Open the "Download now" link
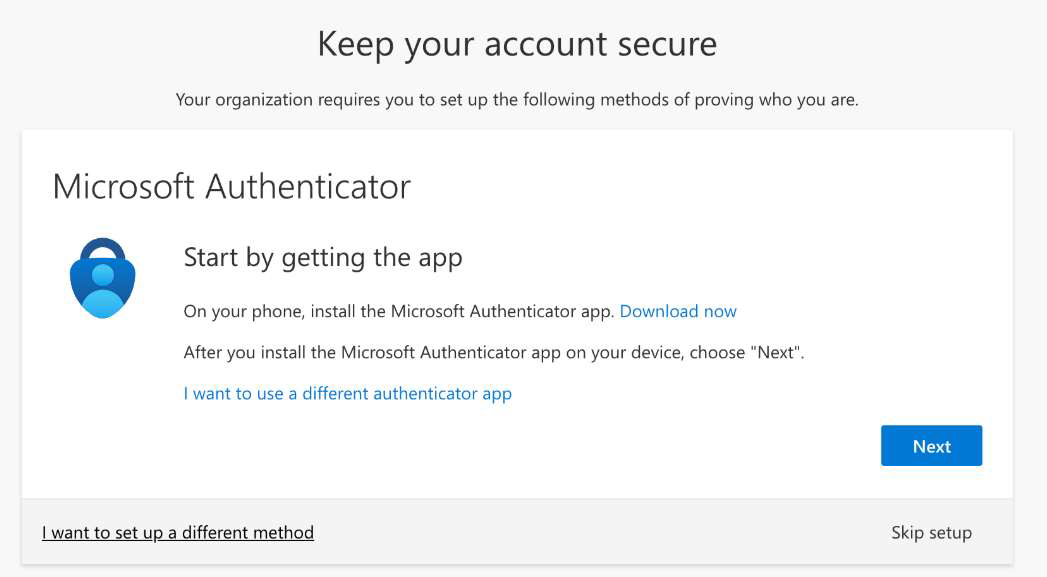The image size is (1047, 577). [678, 311]
